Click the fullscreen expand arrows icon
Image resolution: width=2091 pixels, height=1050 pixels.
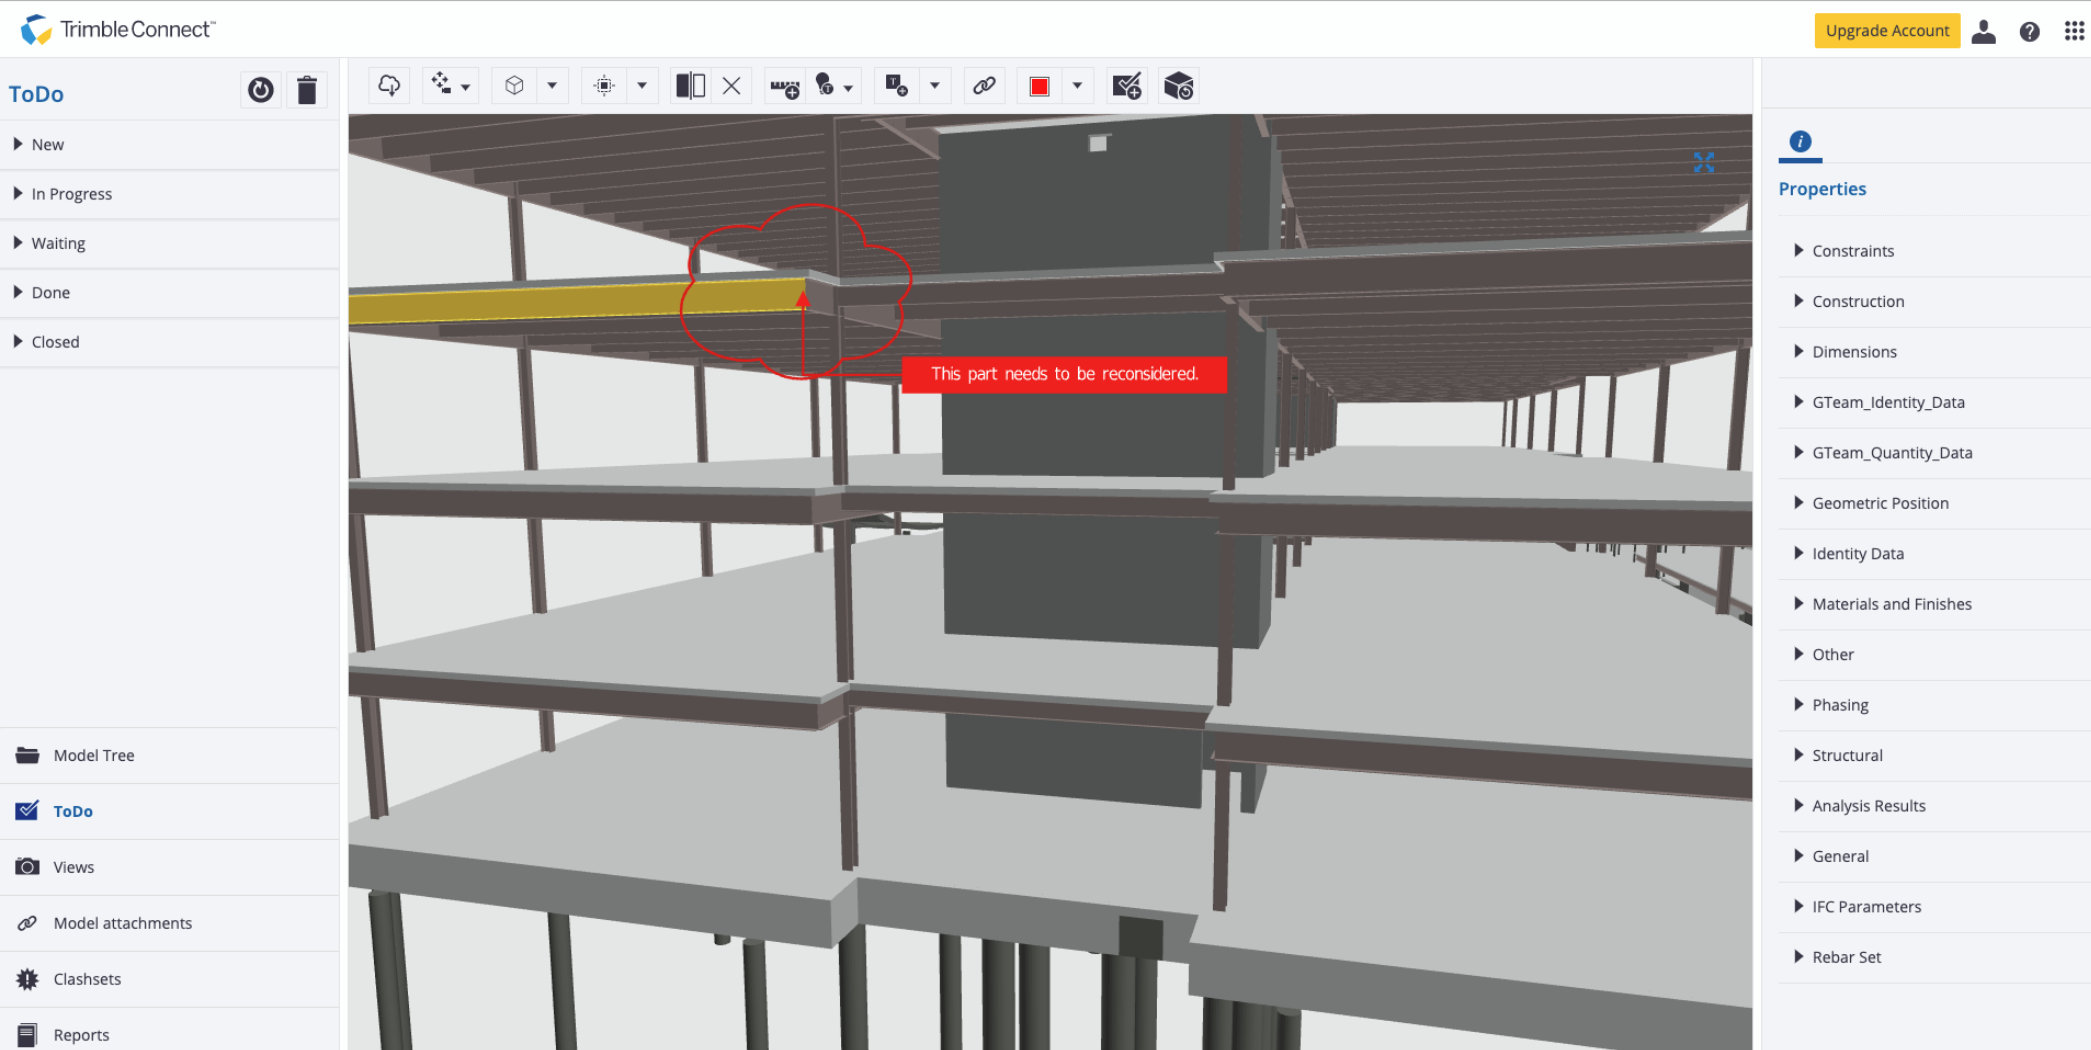tap(1704, 162)
